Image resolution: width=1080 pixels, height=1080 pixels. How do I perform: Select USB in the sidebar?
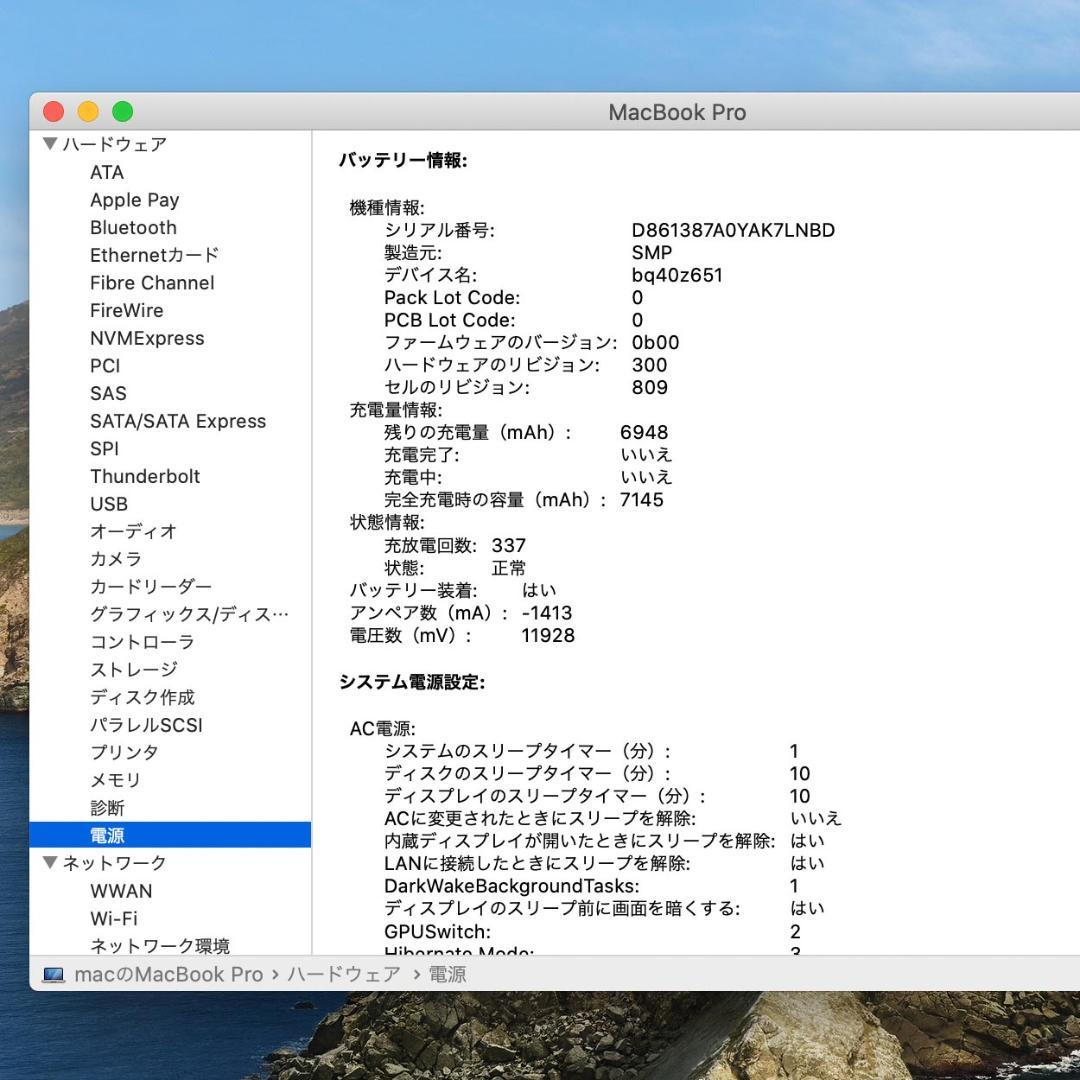[106, 504]
